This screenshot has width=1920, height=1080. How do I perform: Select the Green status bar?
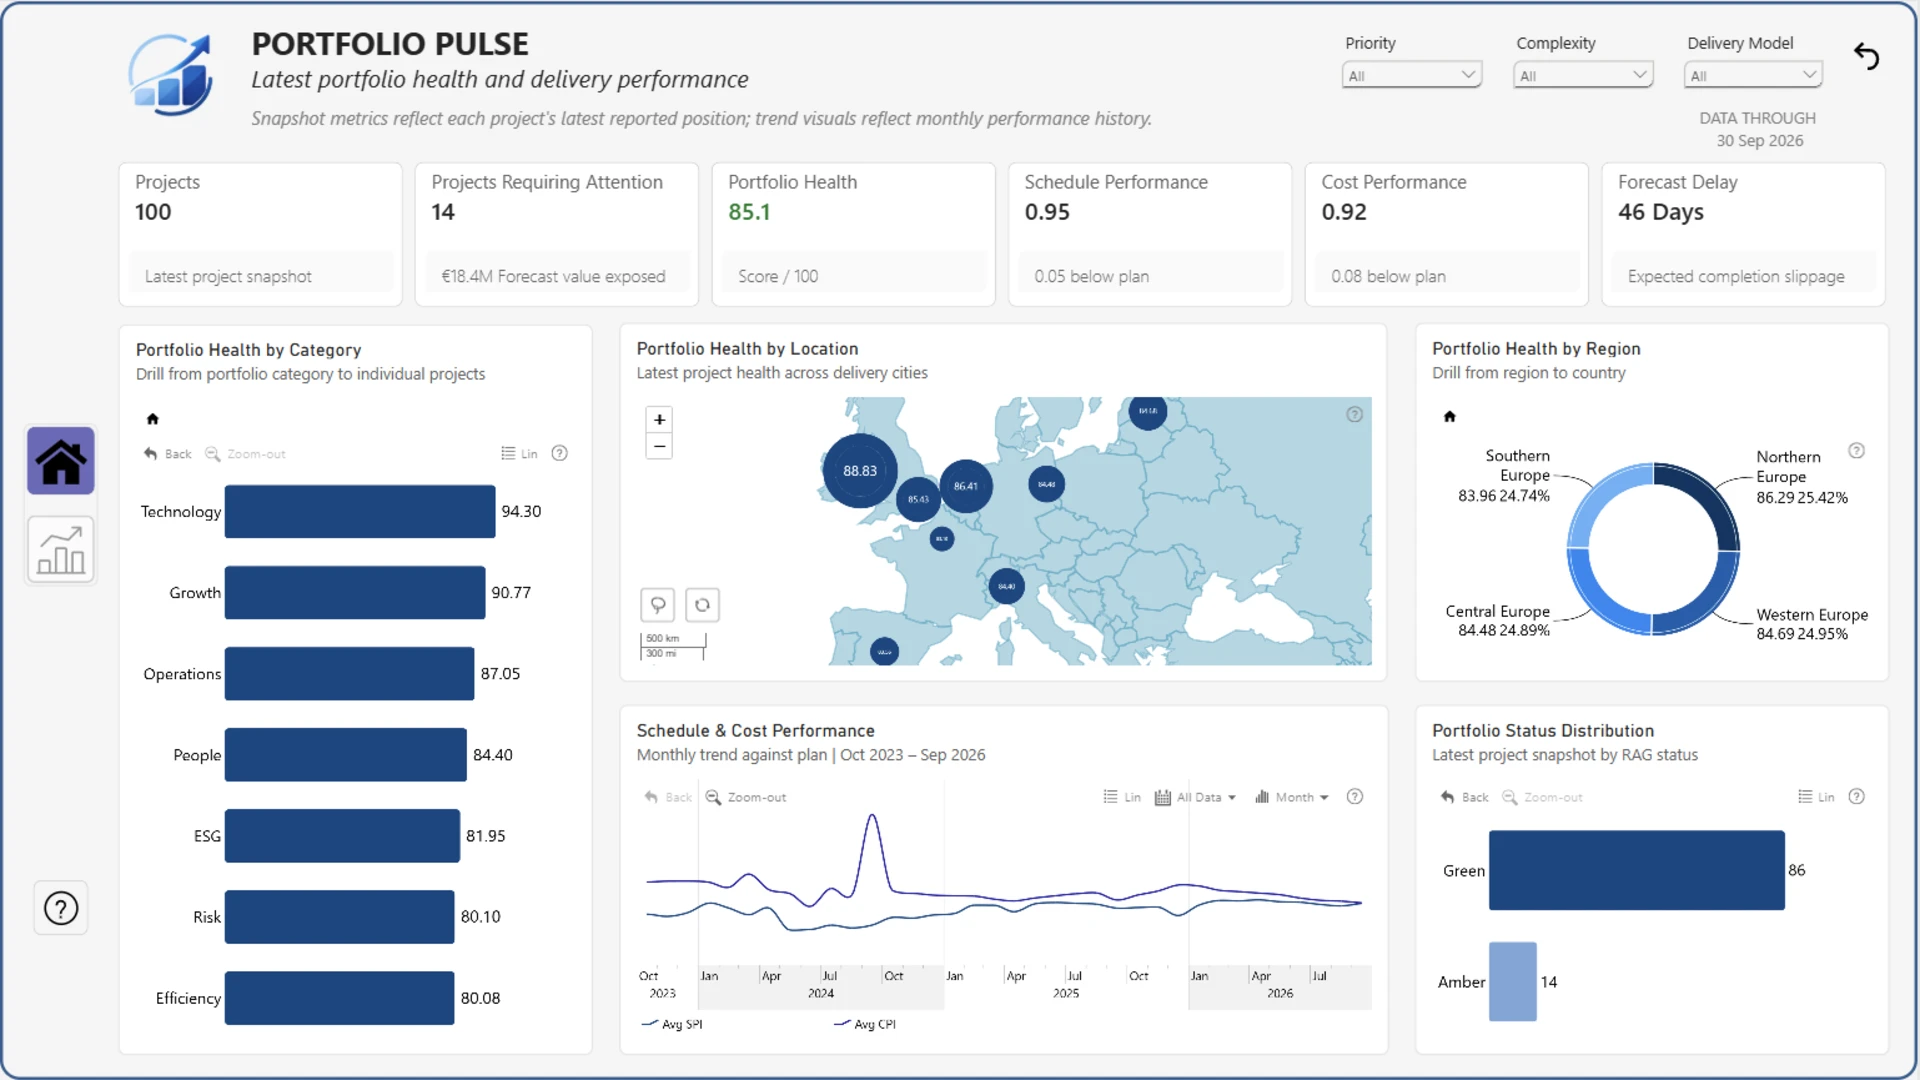pyautogui.click(x=1636, y=870)
